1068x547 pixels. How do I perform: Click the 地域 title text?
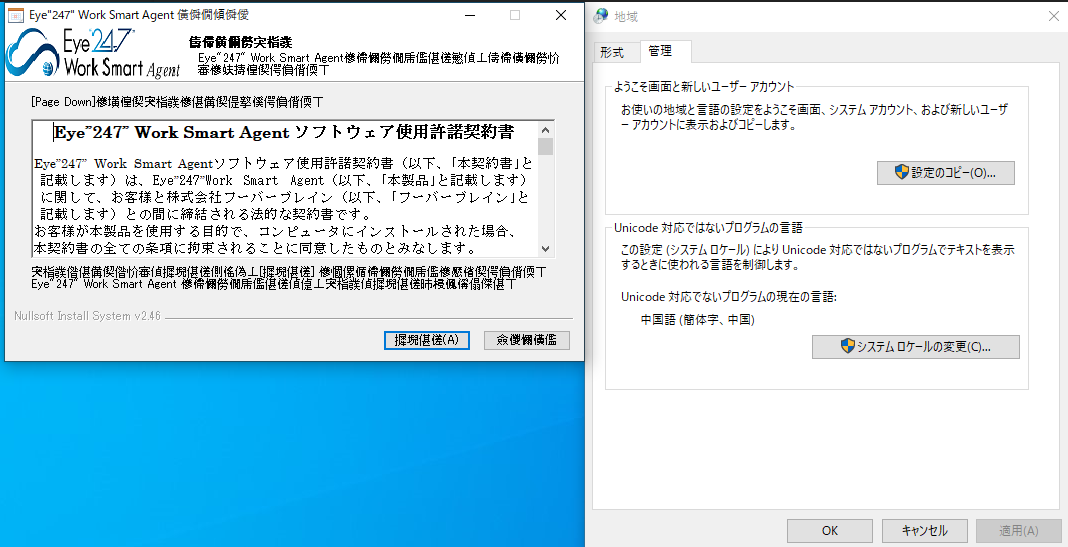626,16
